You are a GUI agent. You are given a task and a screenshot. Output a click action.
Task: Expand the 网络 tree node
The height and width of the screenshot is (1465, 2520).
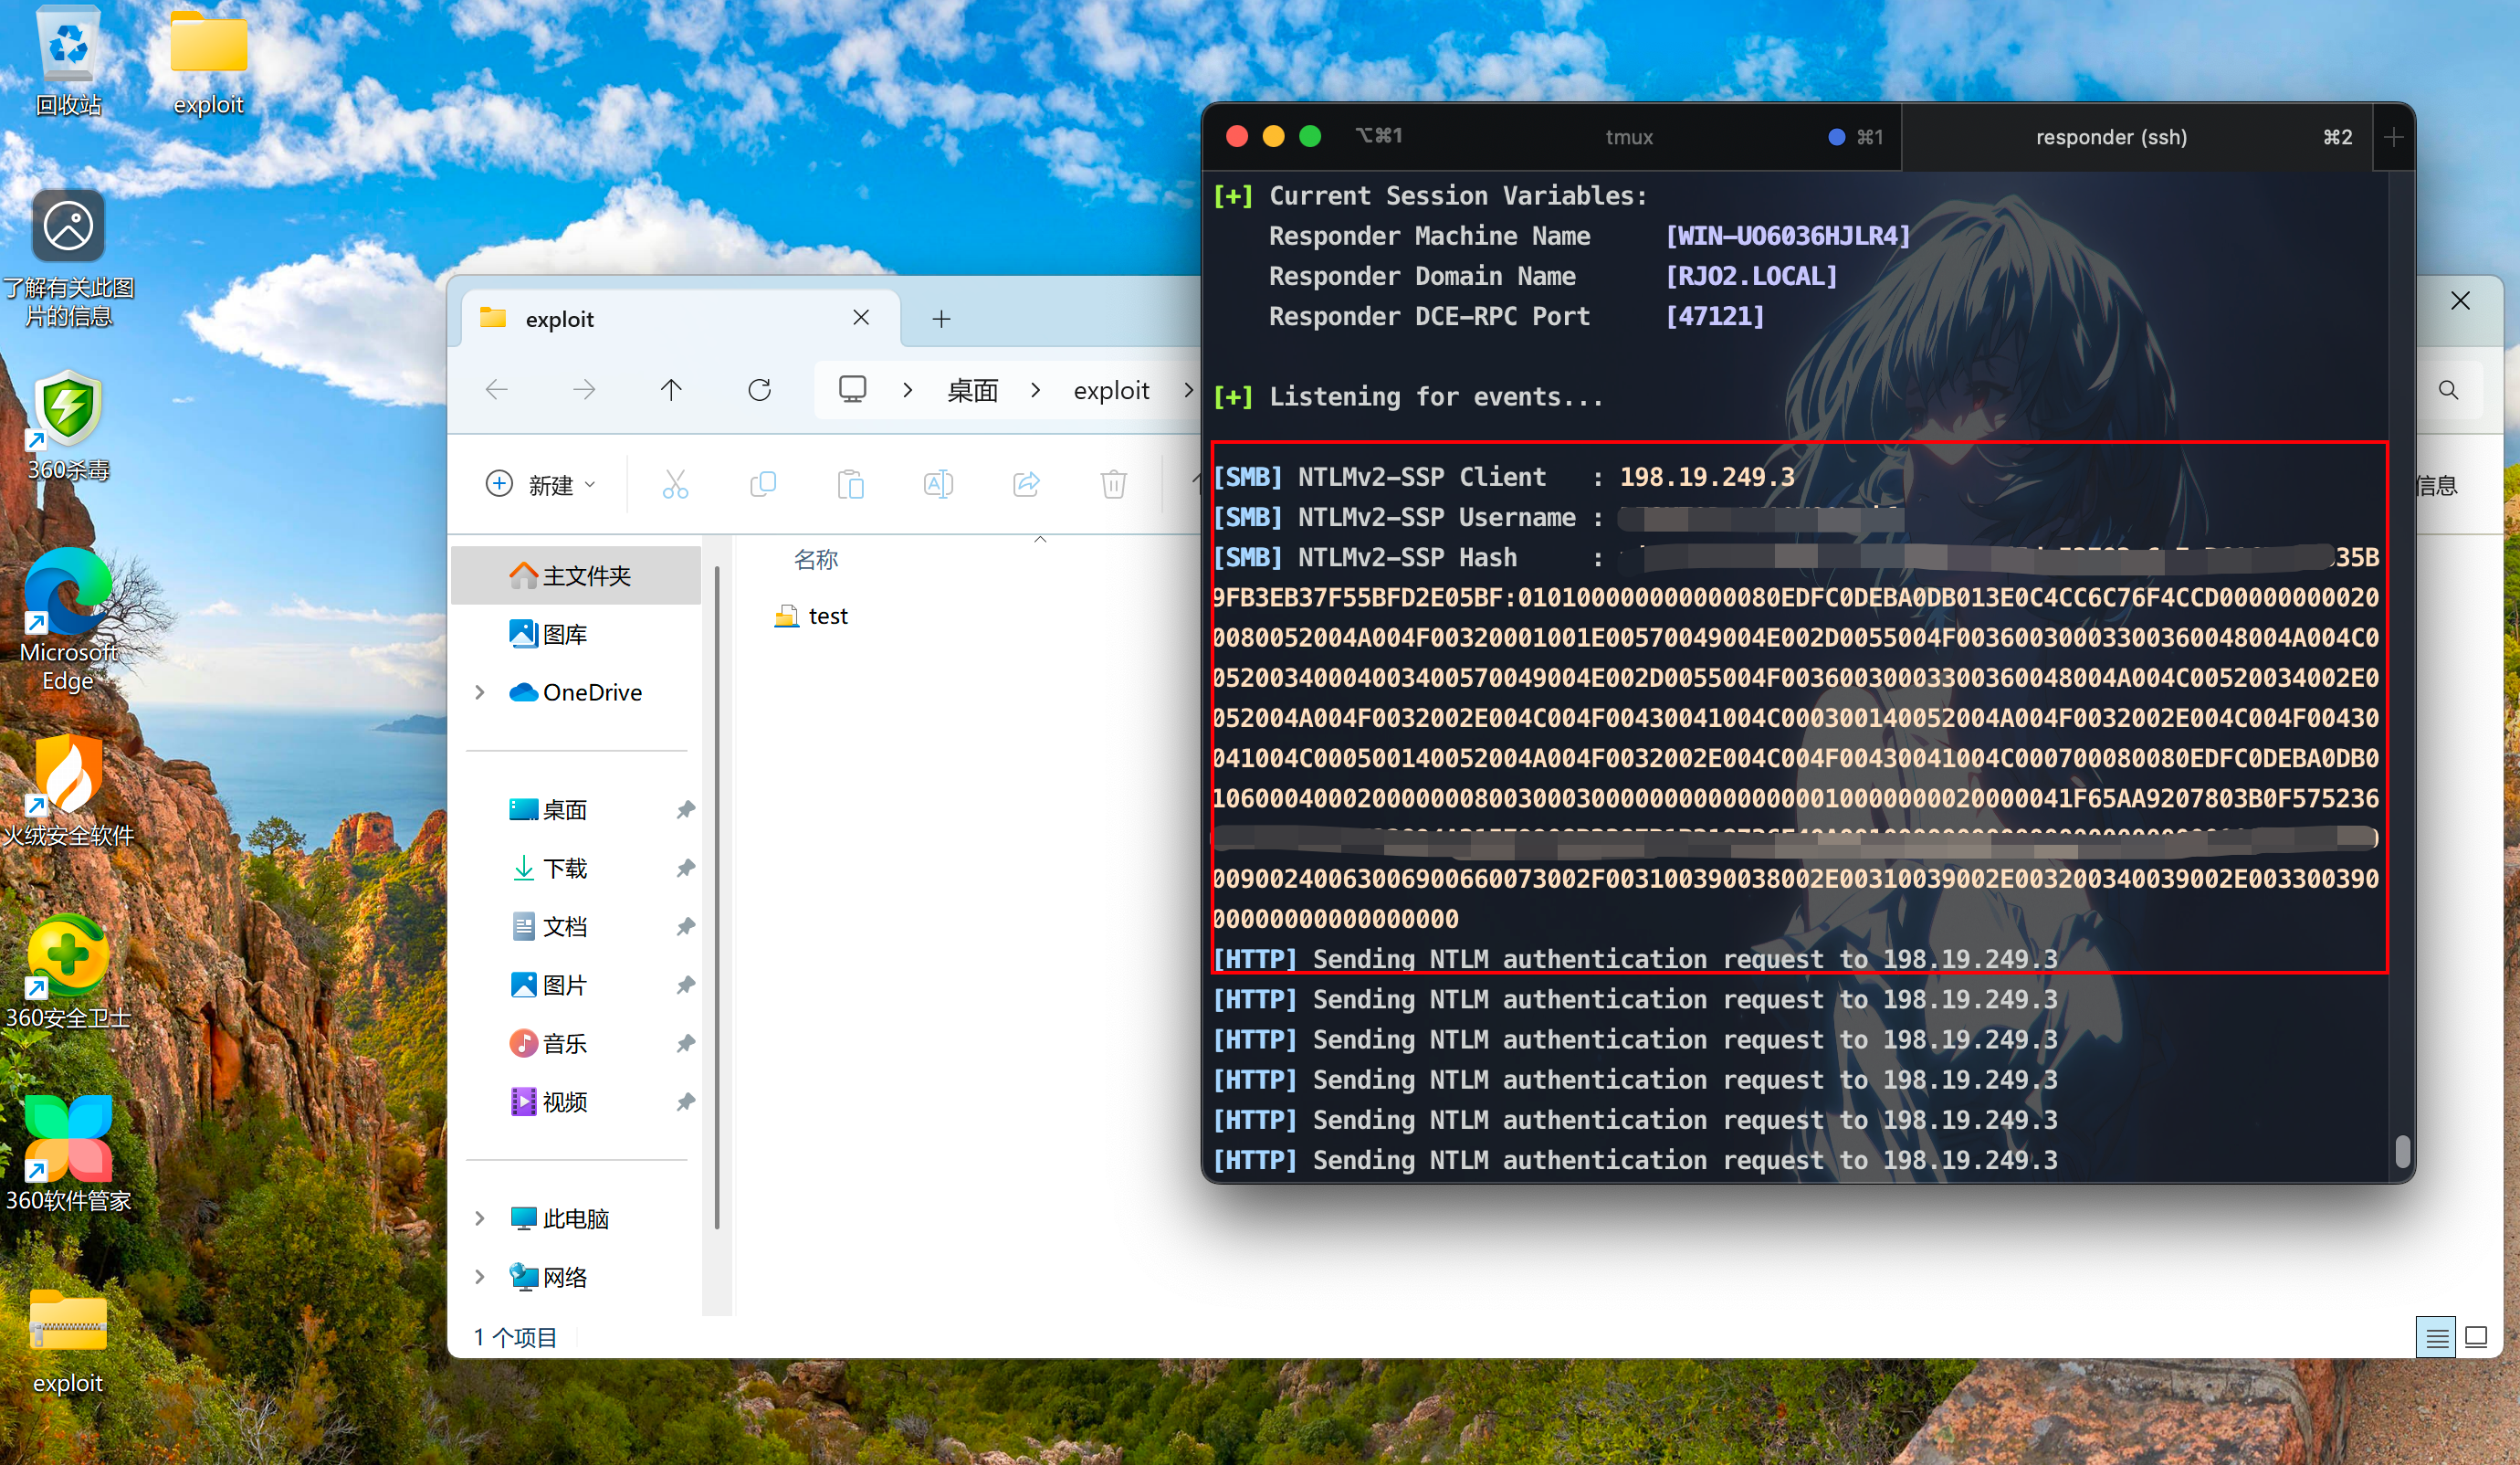tap(480, 1277)
